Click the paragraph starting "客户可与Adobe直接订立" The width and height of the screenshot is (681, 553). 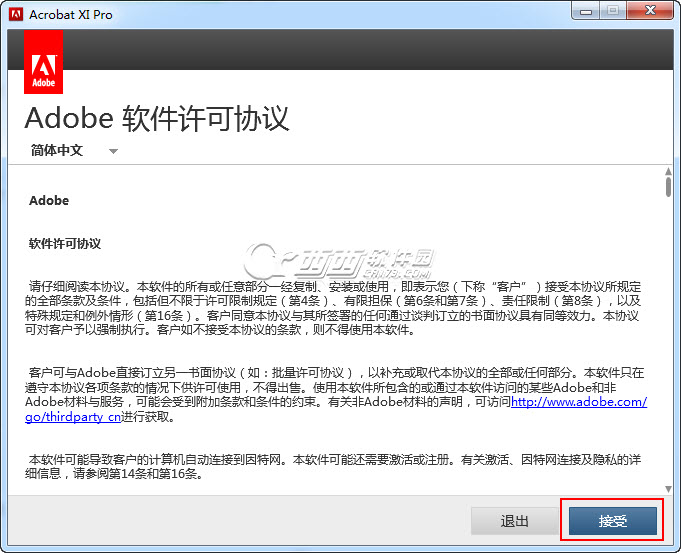336,394
